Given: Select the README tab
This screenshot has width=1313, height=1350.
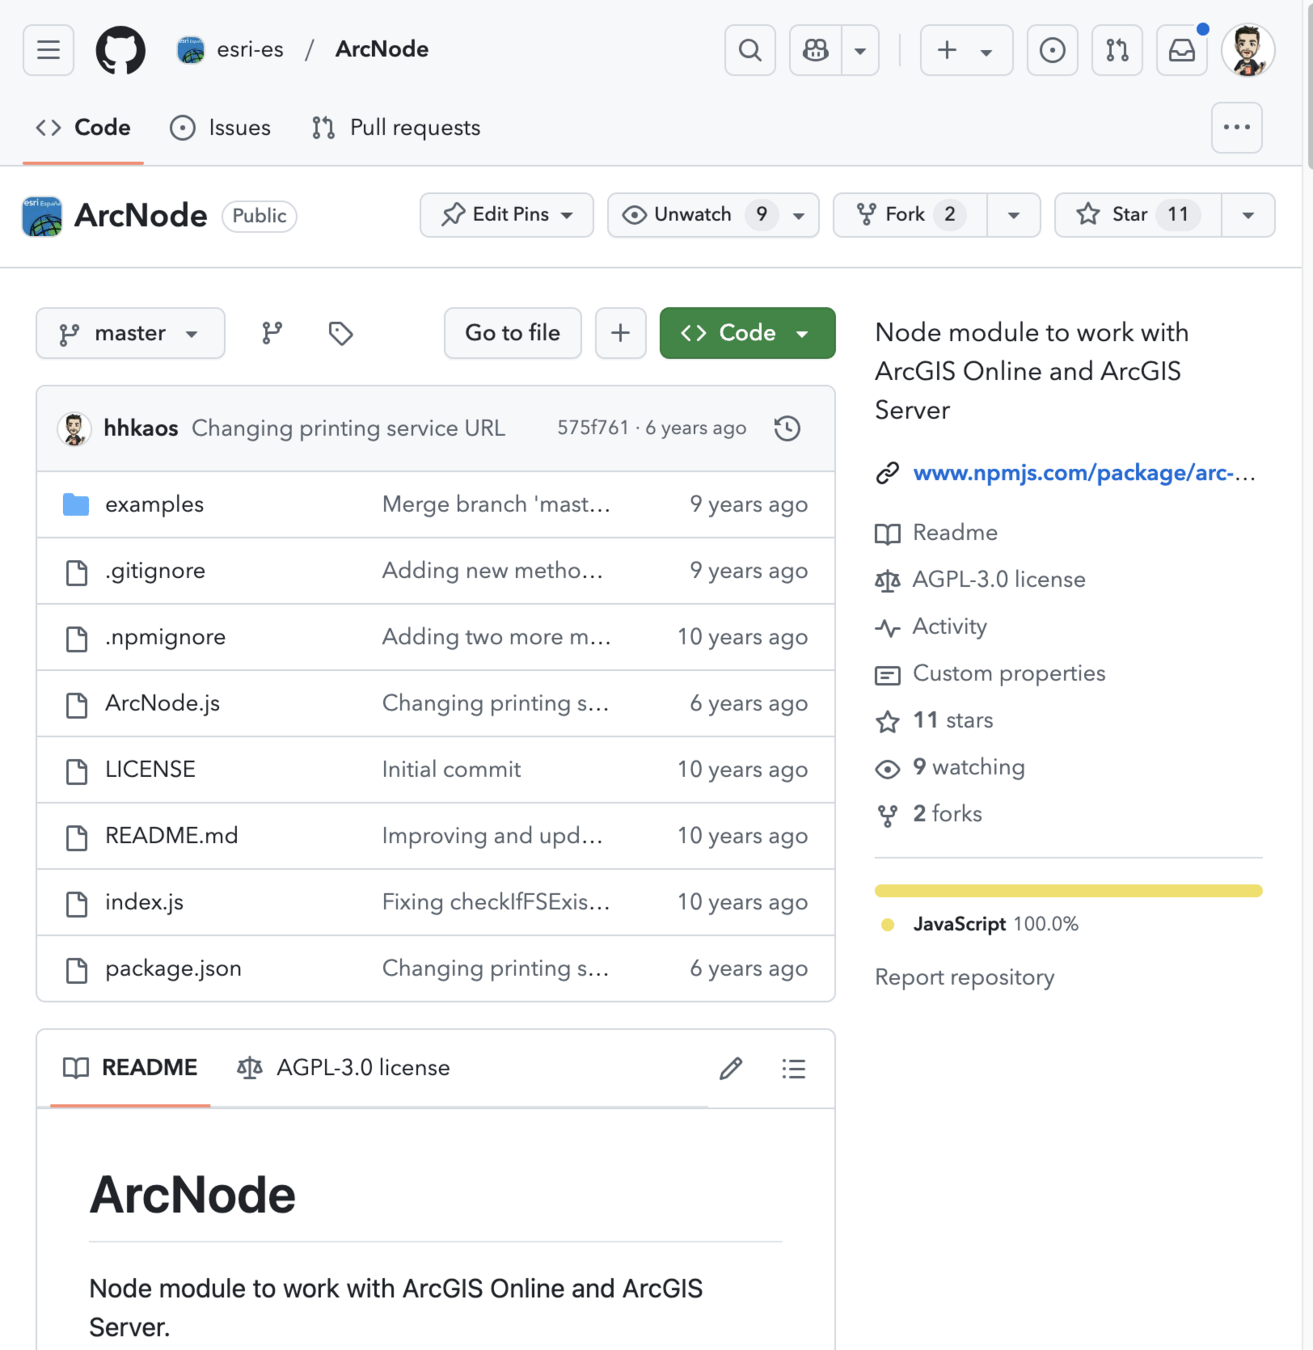Looking at the screenshot, I should 130,1068.
